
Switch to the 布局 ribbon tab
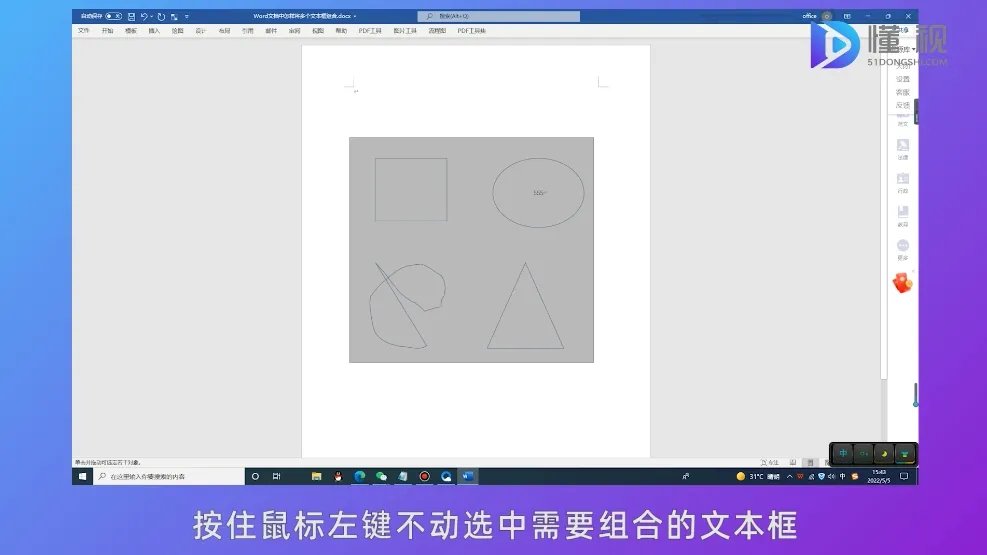coord(224,30)
